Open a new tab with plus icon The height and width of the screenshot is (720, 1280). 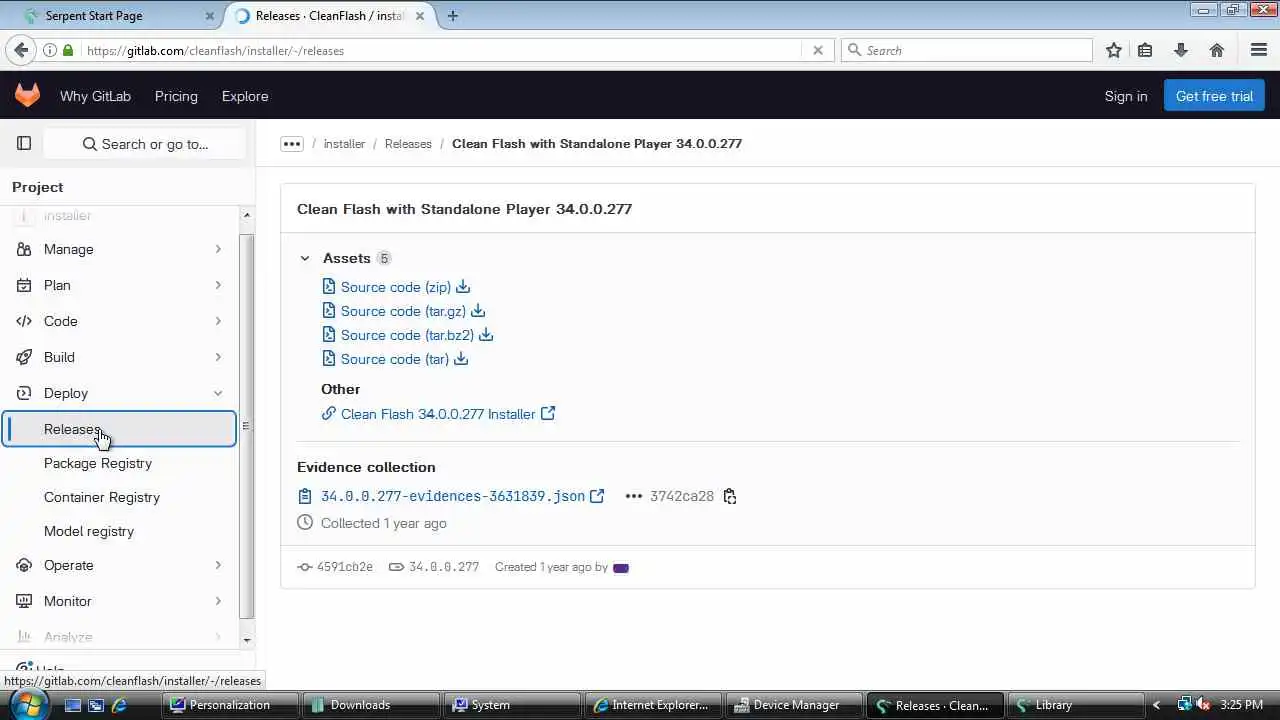click(453, 16)
